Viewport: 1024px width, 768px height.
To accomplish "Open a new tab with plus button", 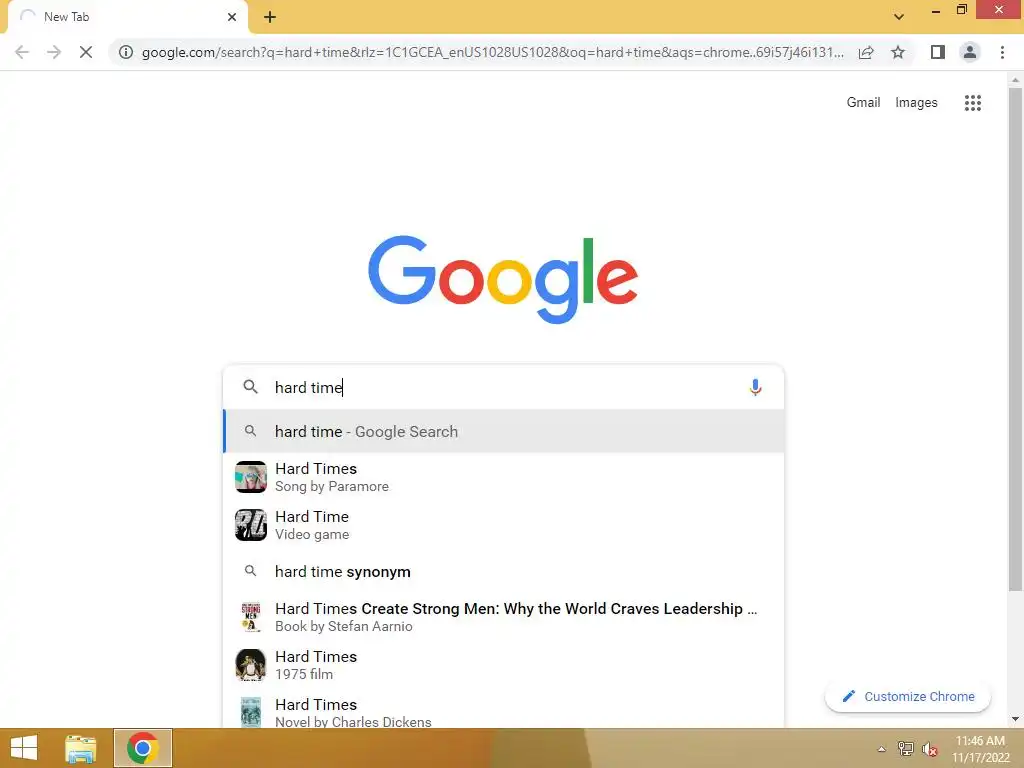I will (x=270, y=17).
